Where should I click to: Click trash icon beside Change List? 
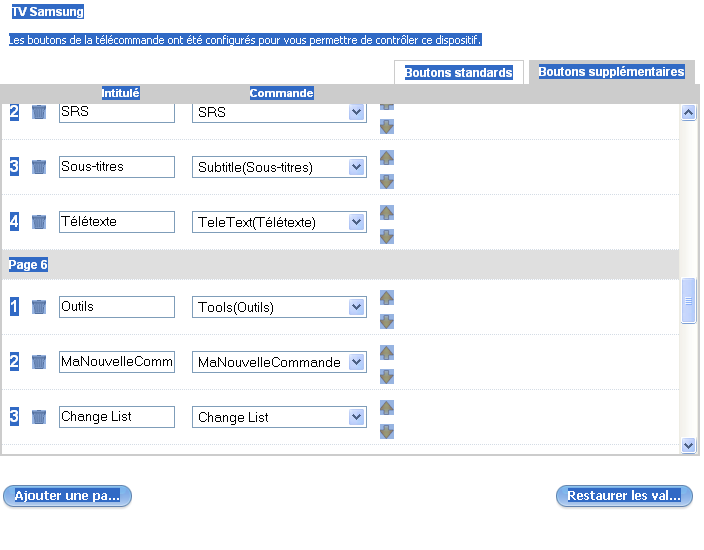tap(39, 417)
